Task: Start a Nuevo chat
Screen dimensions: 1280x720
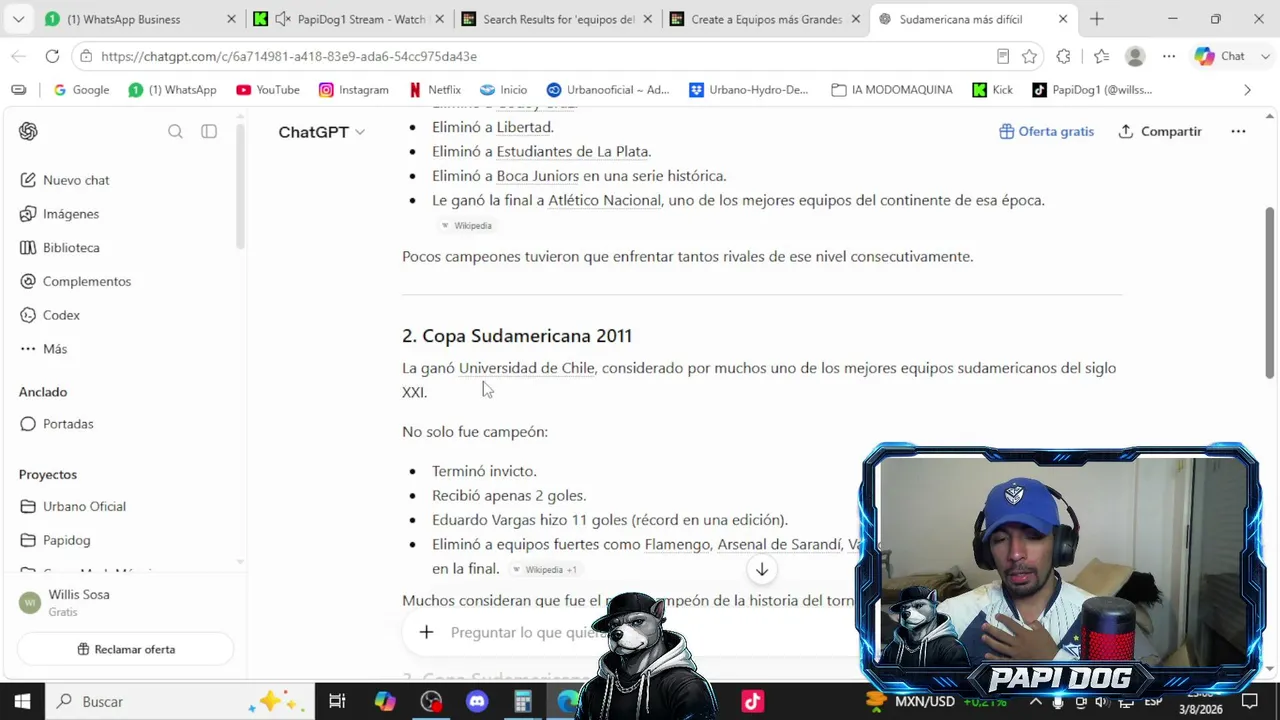Action: coord(64,180)
